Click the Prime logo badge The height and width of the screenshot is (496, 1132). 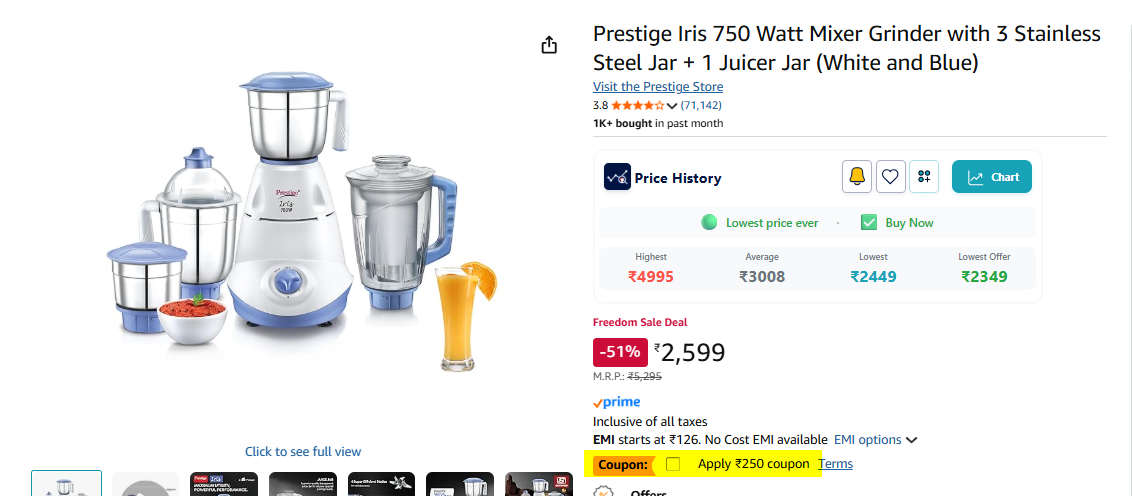pyautogui.click(x=617, y=402)
